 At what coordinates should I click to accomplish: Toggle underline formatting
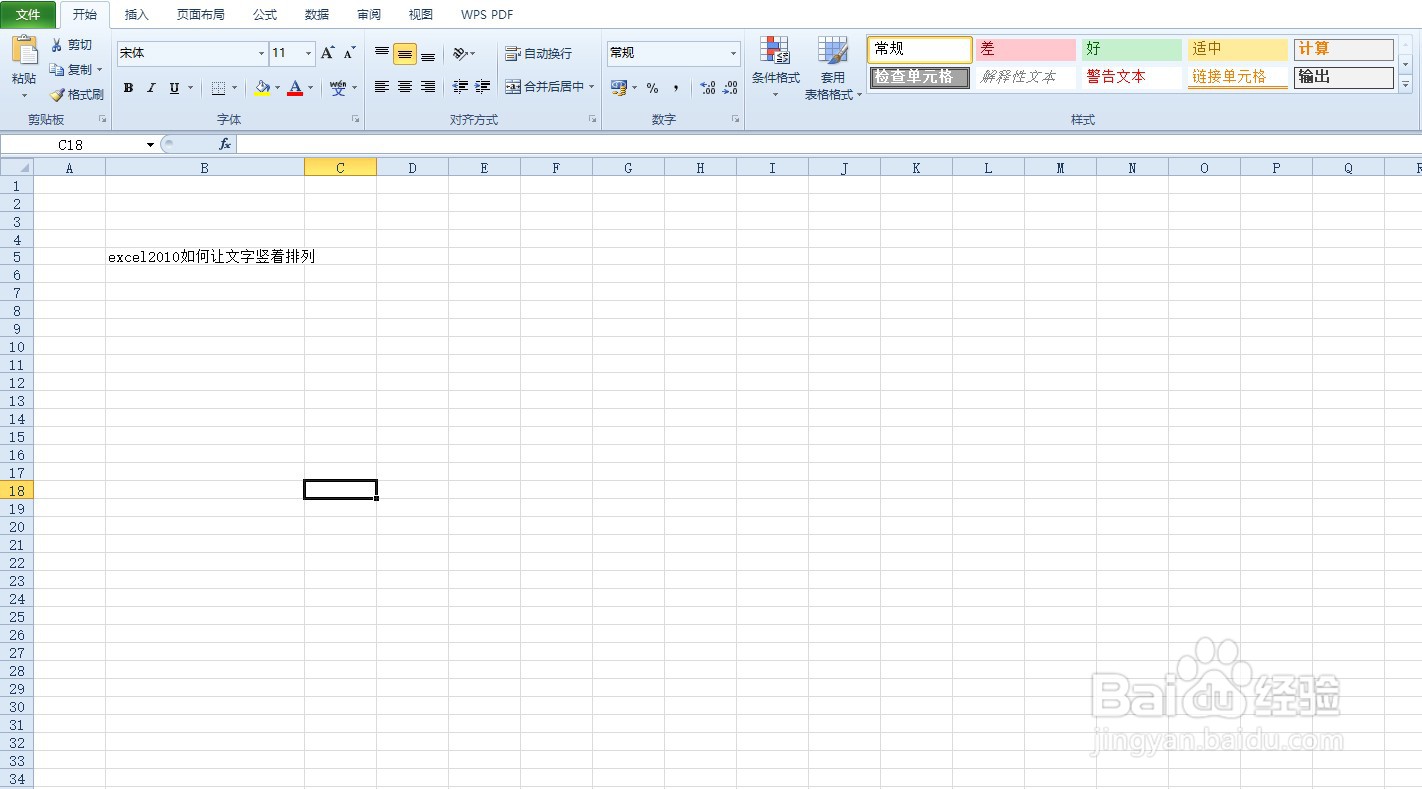coord(172,88)
